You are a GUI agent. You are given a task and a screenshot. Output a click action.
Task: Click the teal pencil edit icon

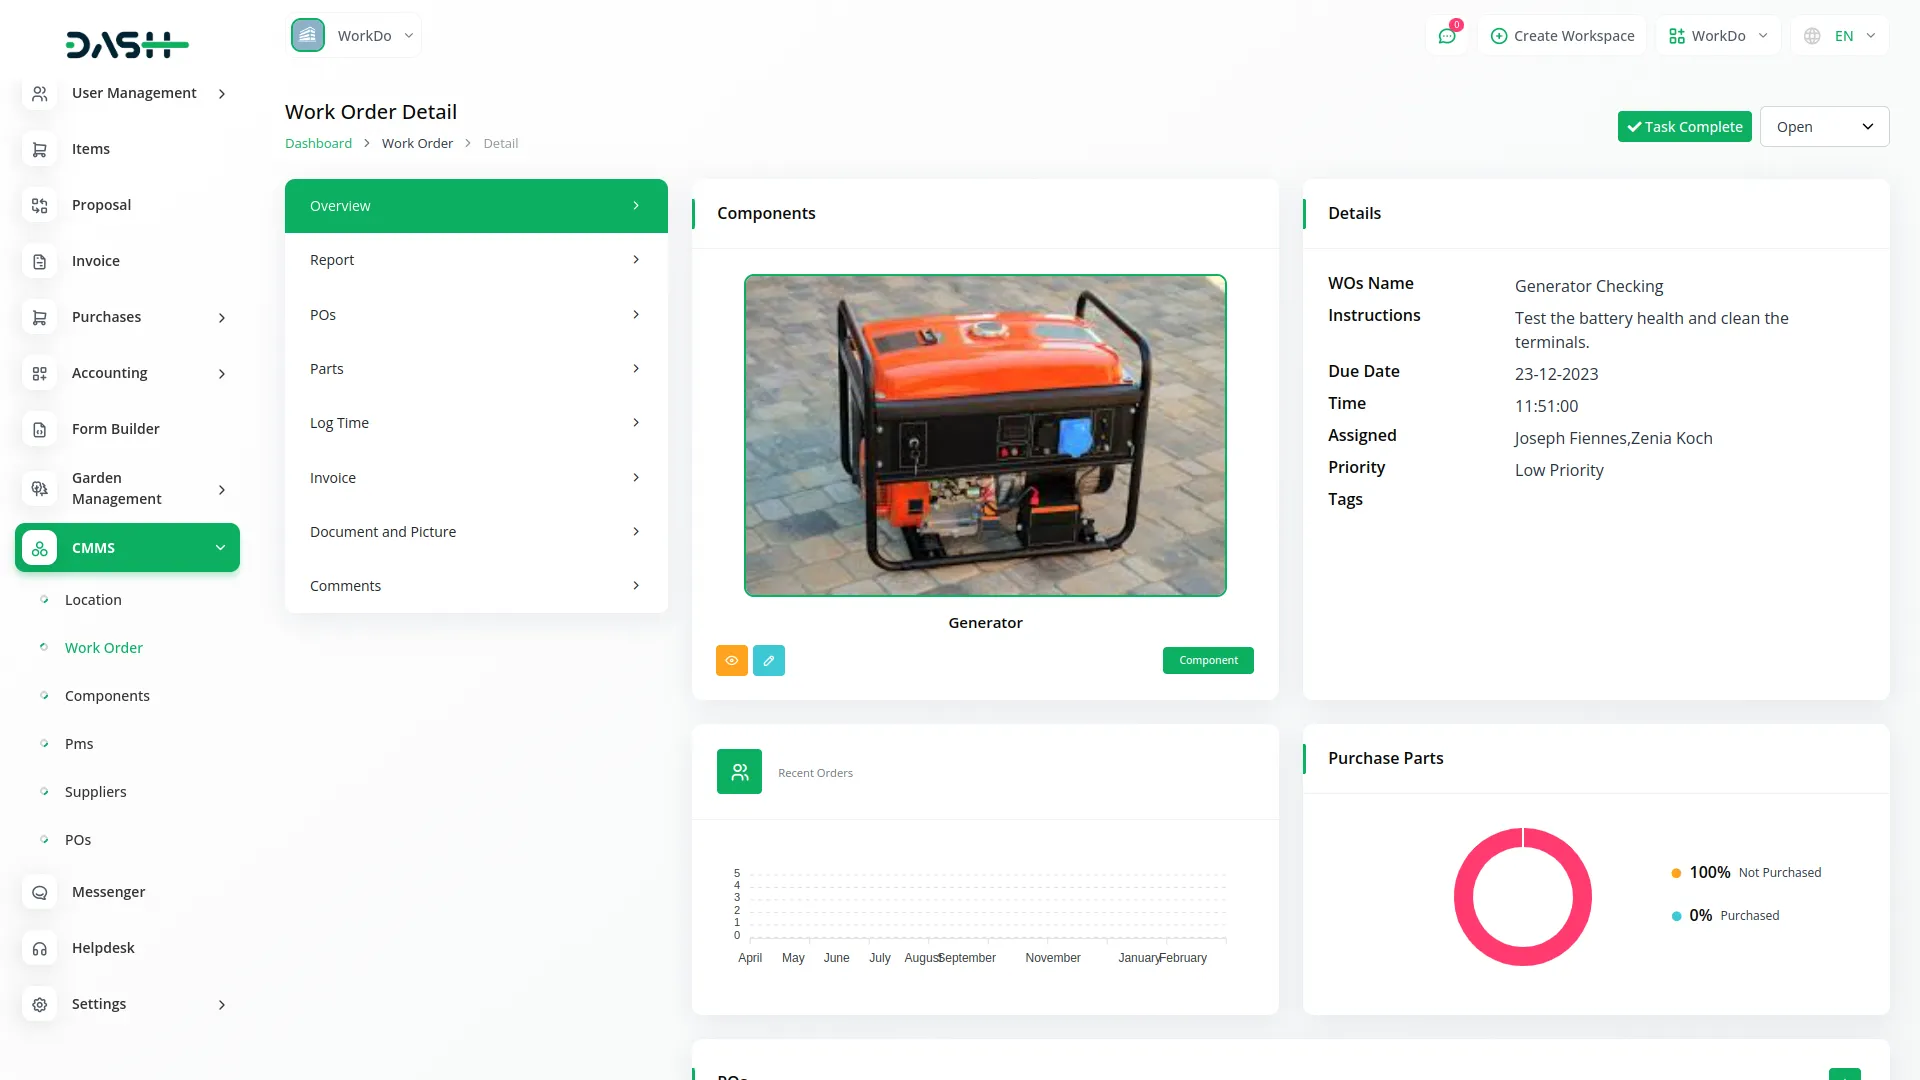tap(768, 660)
